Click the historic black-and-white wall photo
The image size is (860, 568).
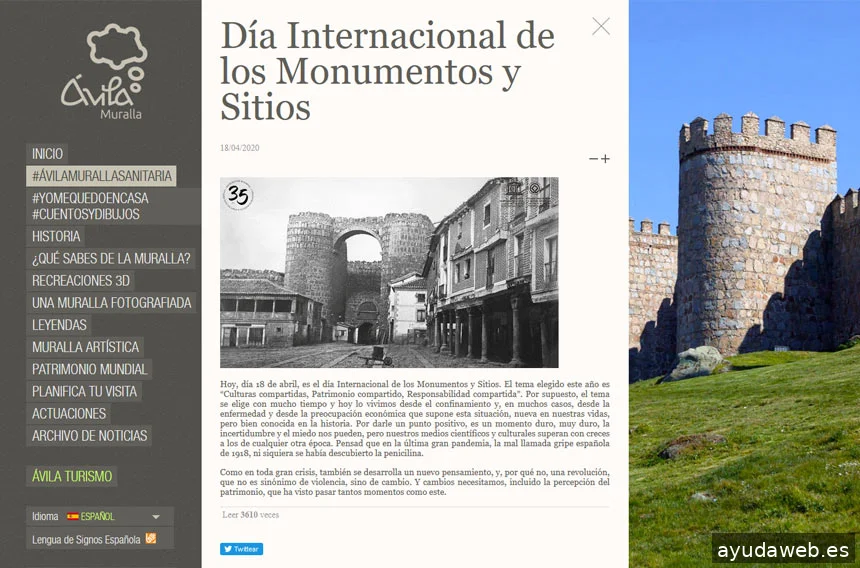[389, 272]
